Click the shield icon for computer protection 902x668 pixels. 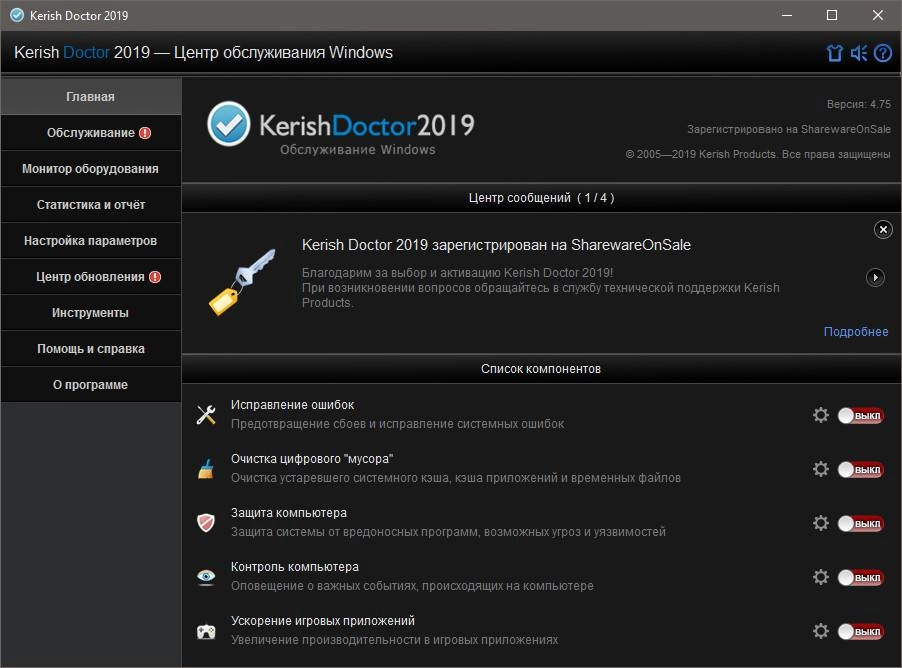tap(206, 522)
